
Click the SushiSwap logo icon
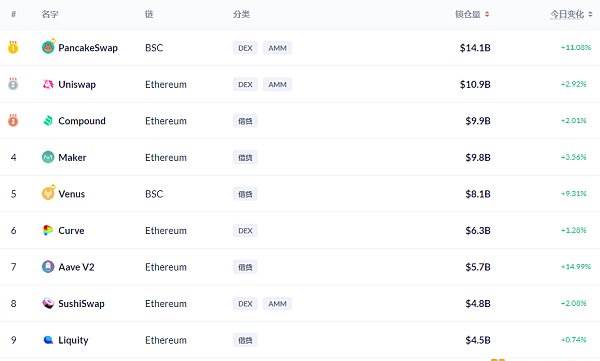48,303
